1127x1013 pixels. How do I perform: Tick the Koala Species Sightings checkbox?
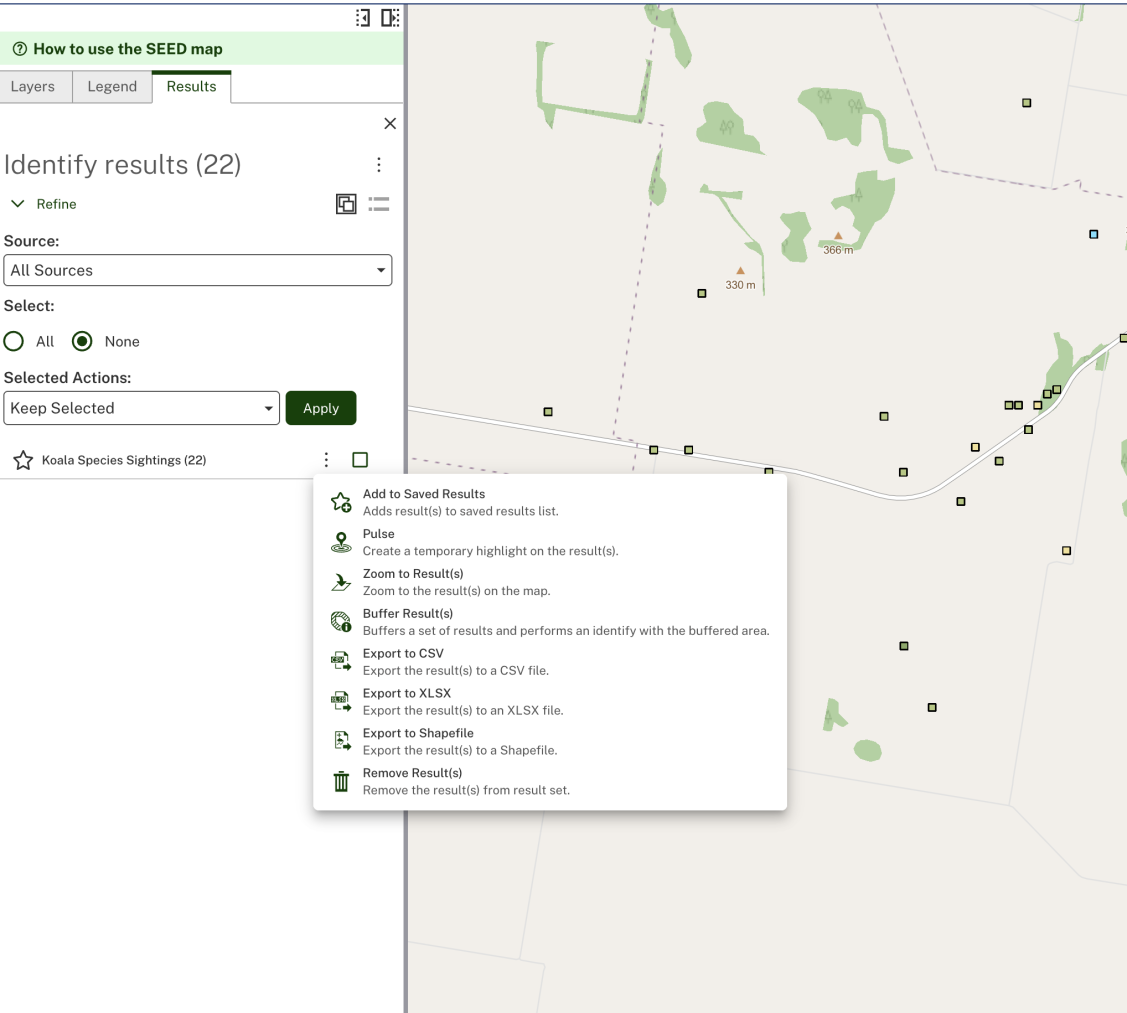pyautogui.click(x=360, y=460)
